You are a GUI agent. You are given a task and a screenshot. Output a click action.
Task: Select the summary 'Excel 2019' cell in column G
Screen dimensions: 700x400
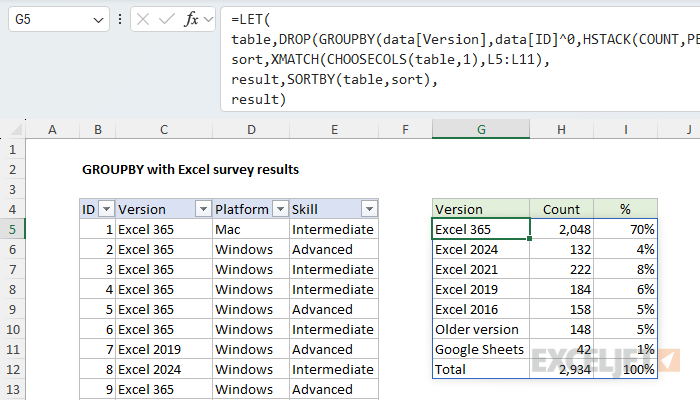[x=481, y=289]
